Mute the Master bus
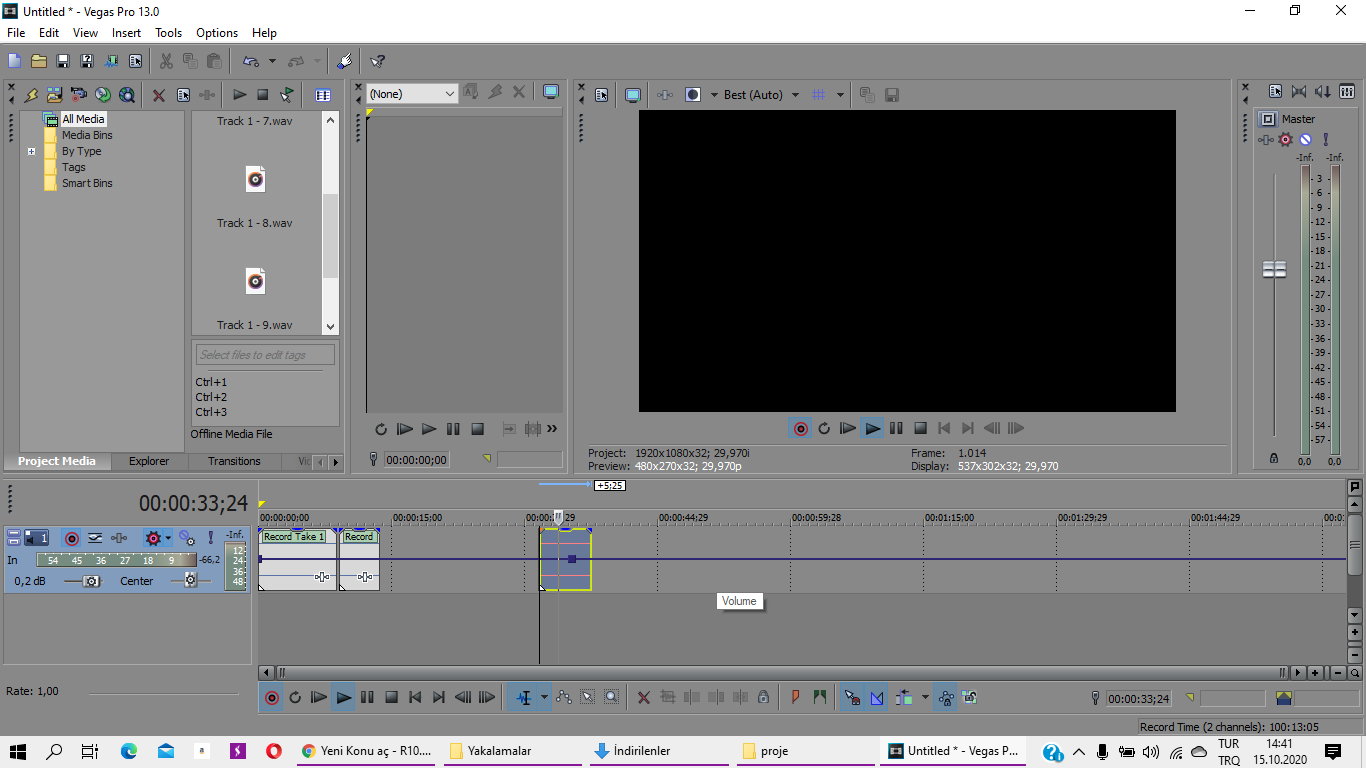1366x768 pixels. coord(1306,140)
